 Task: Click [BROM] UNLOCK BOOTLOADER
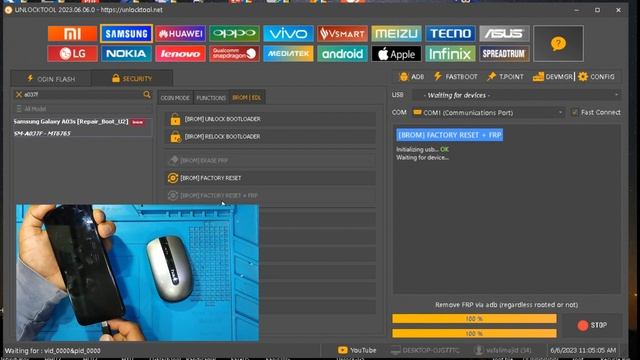coord(270,119)
